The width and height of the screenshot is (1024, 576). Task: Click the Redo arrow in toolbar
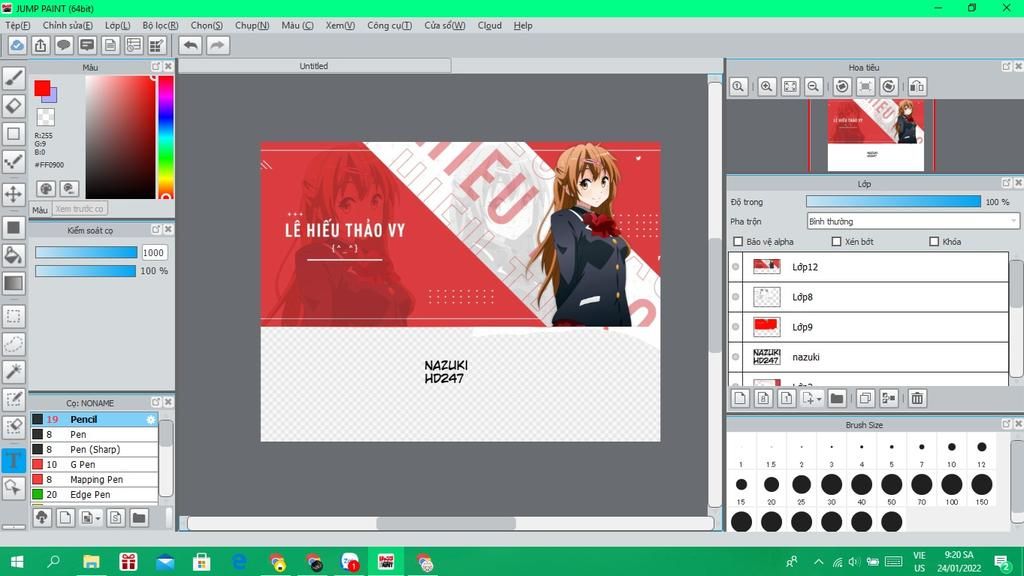pos(217,45)
